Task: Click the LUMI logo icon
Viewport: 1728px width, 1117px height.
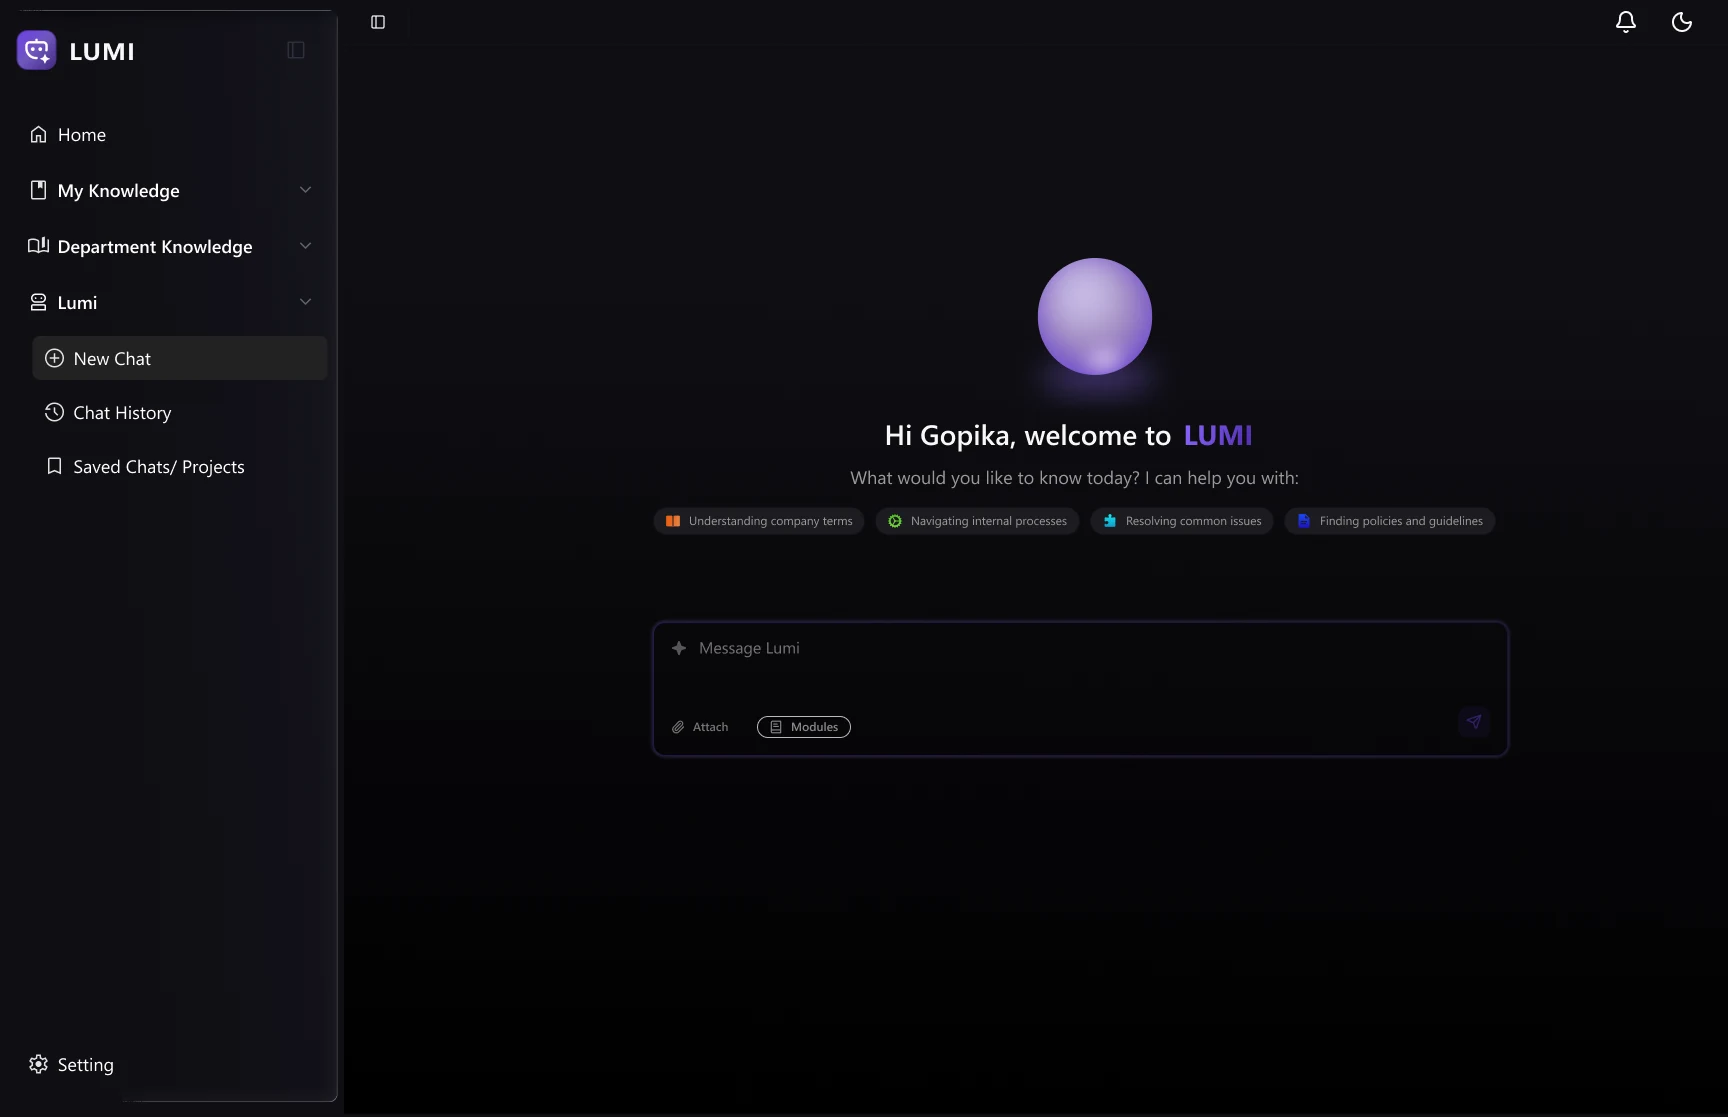Action: click(37, 50)
